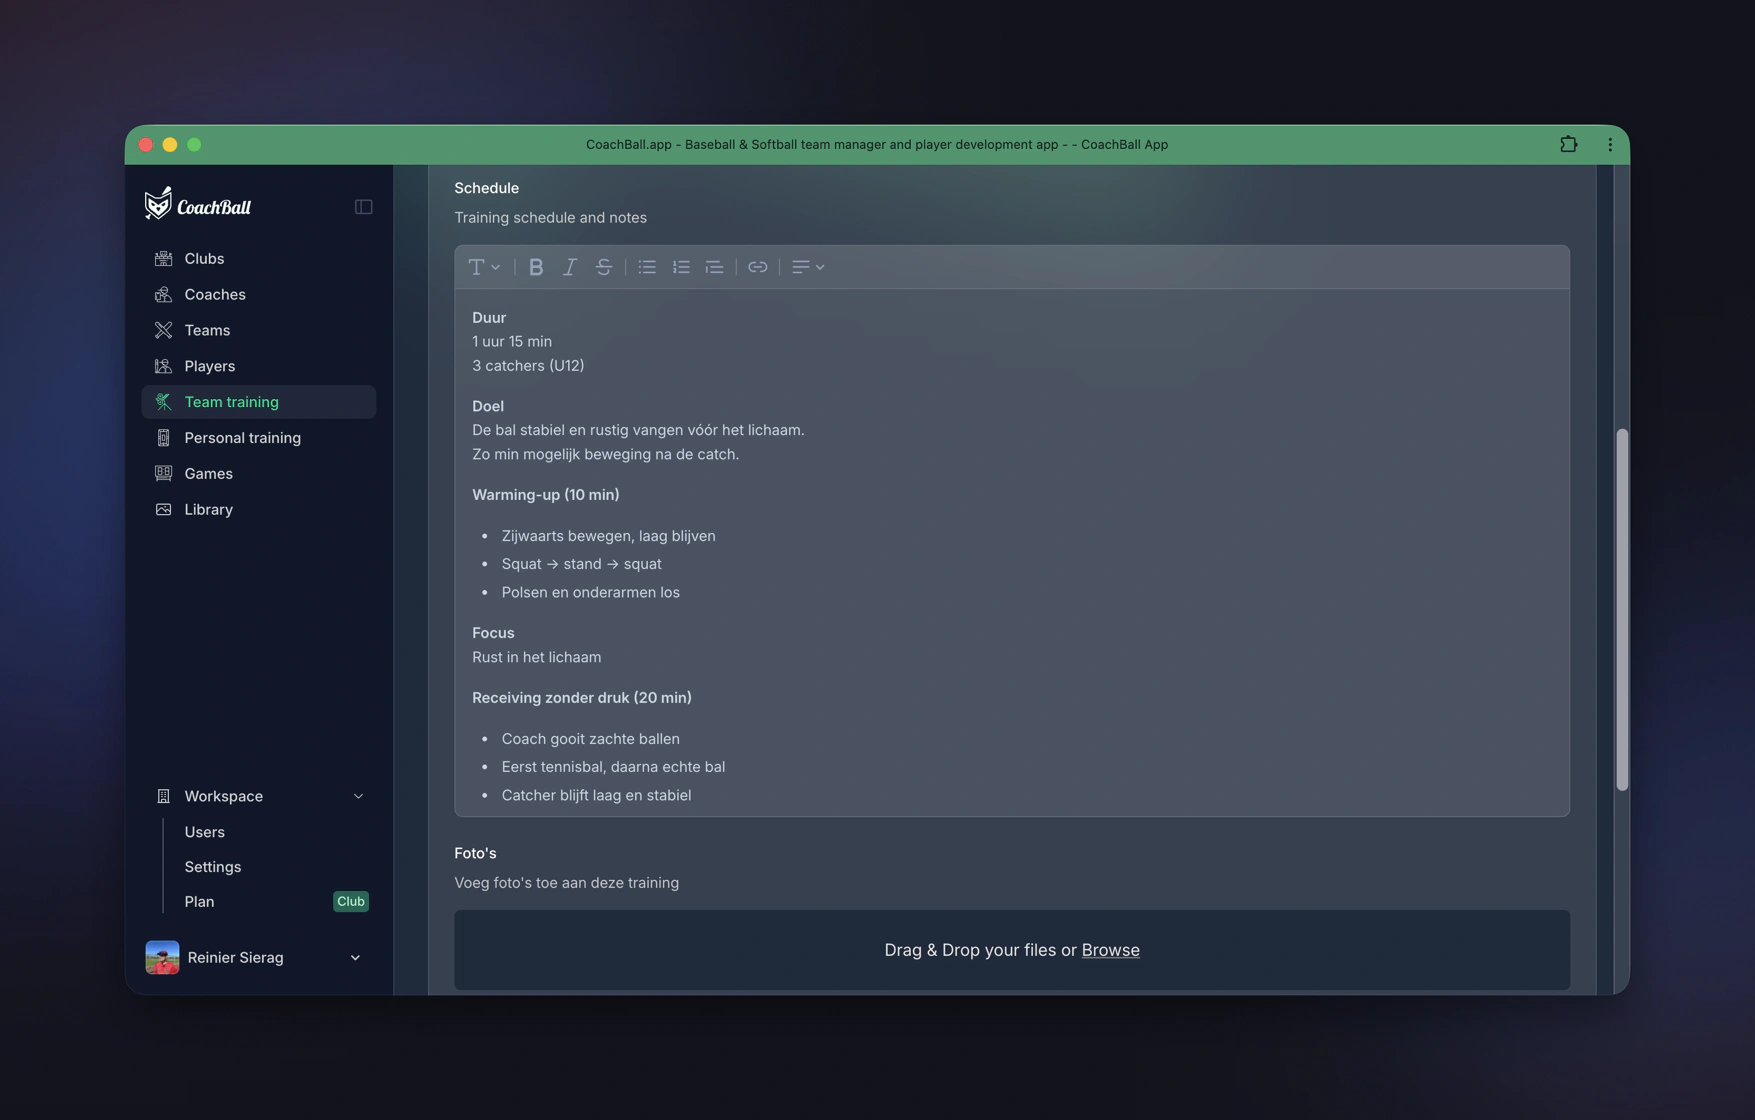Open the text alignment dropdown

coord(807,267)
